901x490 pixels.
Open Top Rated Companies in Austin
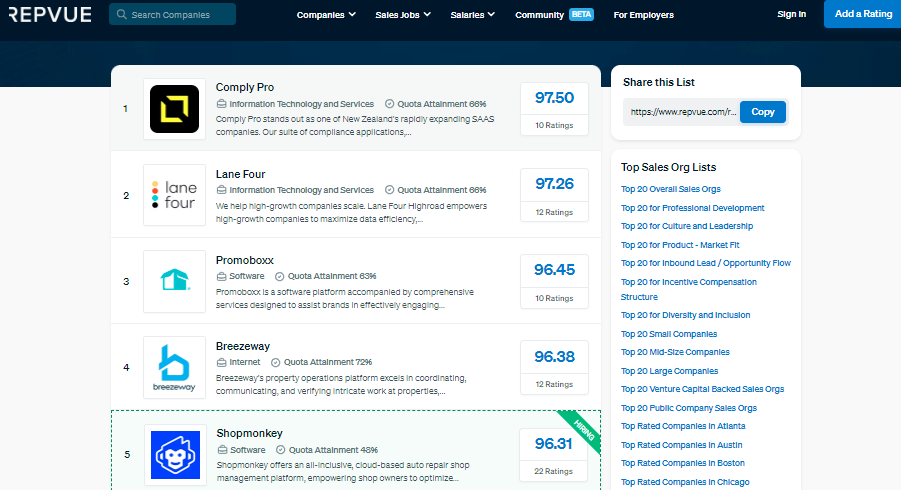681,445
